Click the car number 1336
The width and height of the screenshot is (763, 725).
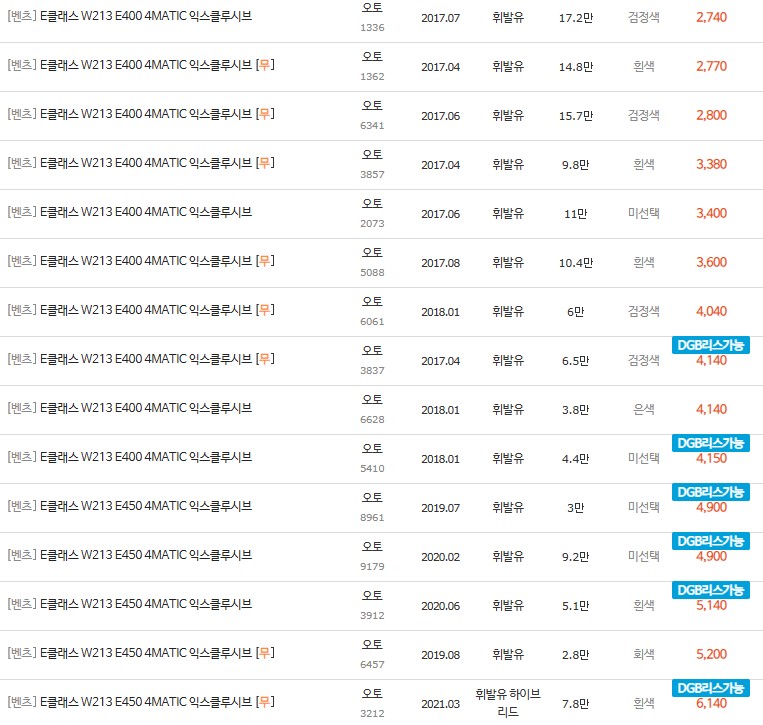[x=372, y=28]
